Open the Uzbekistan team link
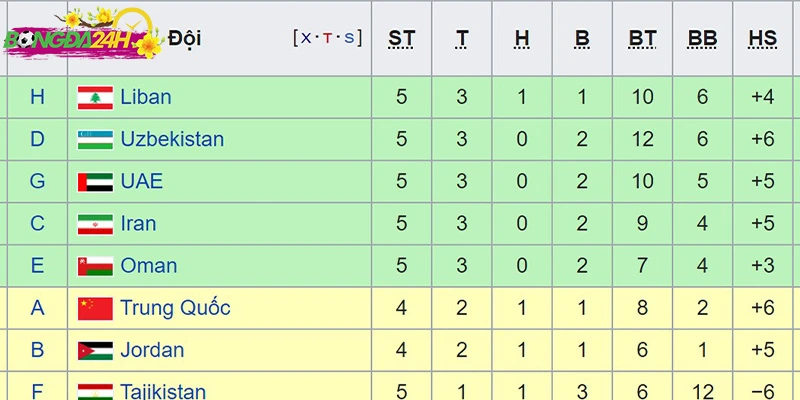Image resolution: width=800 pixels, height=400 pixels. point(172,139)
